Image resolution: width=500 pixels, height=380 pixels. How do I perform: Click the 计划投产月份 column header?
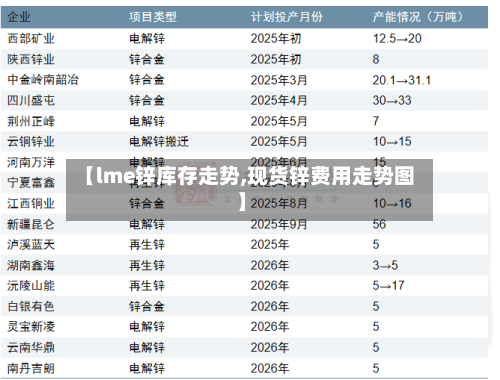287,17
